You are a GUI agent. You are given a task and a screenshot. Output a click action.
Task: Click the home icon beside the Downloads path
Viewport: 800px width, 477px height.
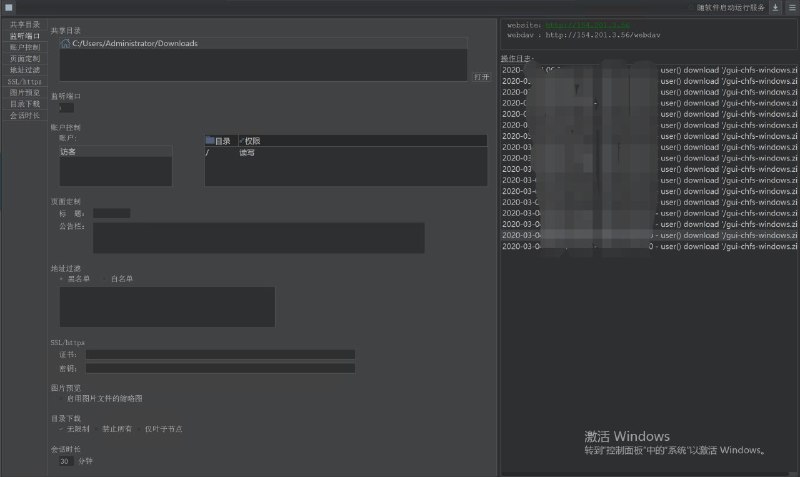pos(65,43)
